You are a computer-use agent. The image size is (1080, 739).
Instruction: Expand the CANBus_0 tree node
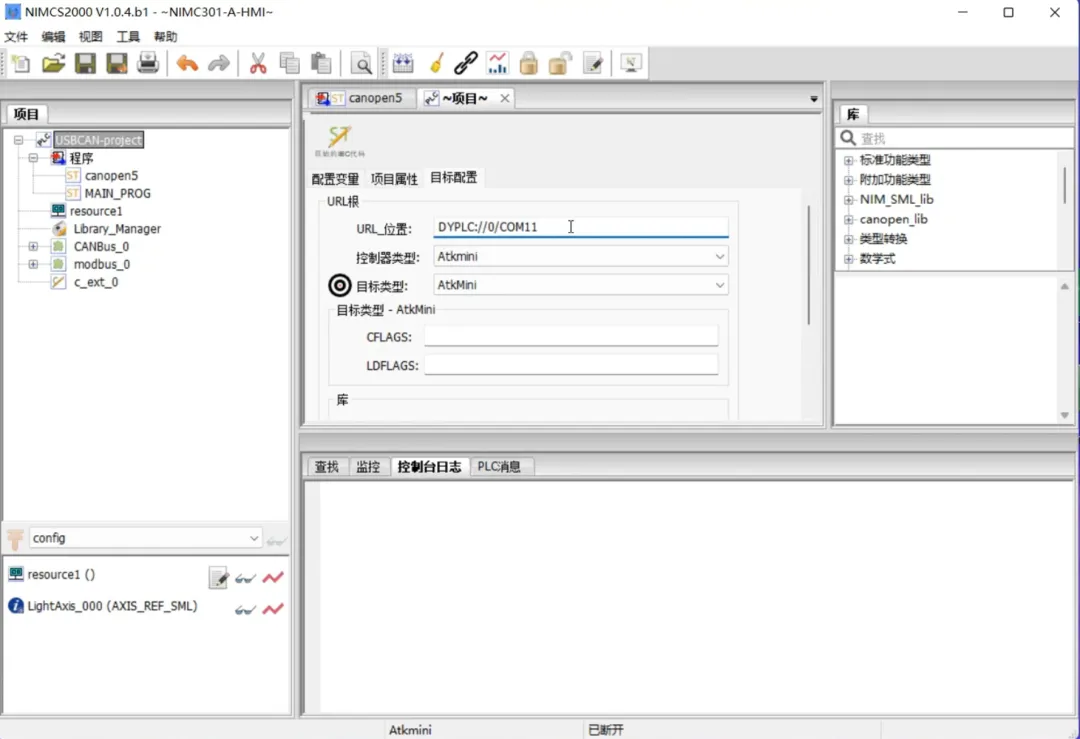click(33, 246)
